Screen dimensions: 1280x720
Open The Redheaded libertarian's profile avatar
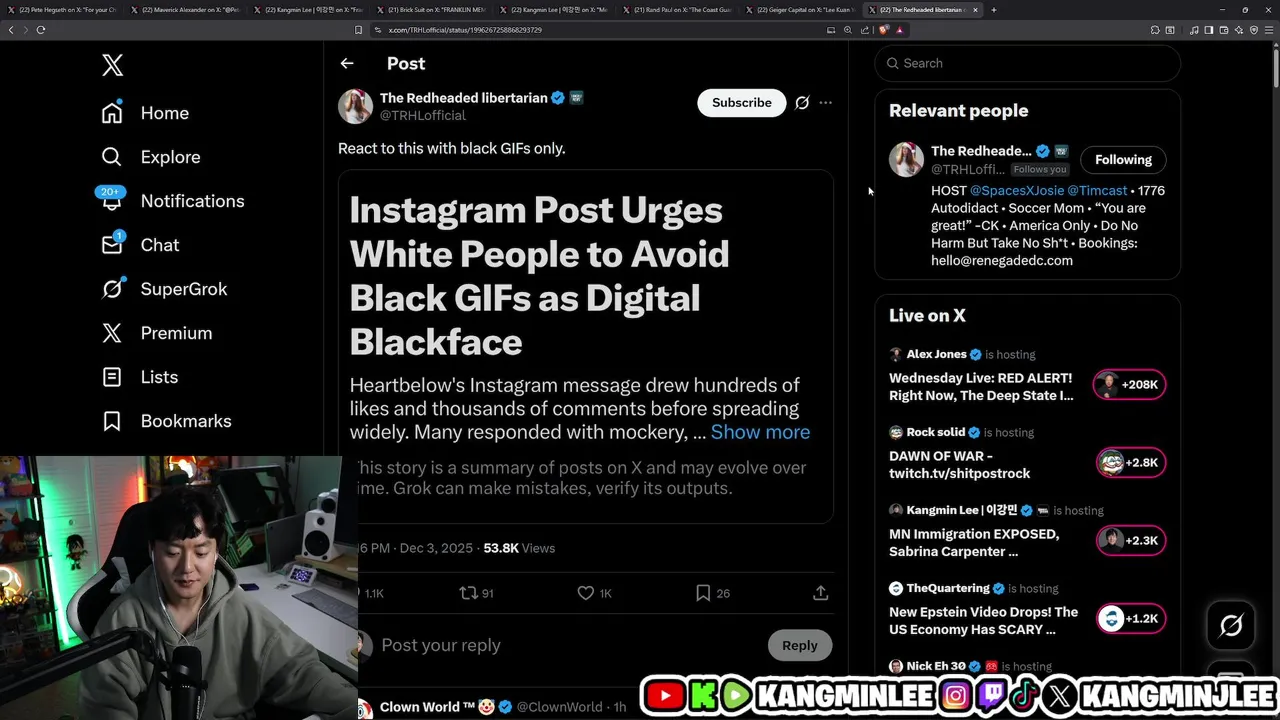click(x=355, y=106)
